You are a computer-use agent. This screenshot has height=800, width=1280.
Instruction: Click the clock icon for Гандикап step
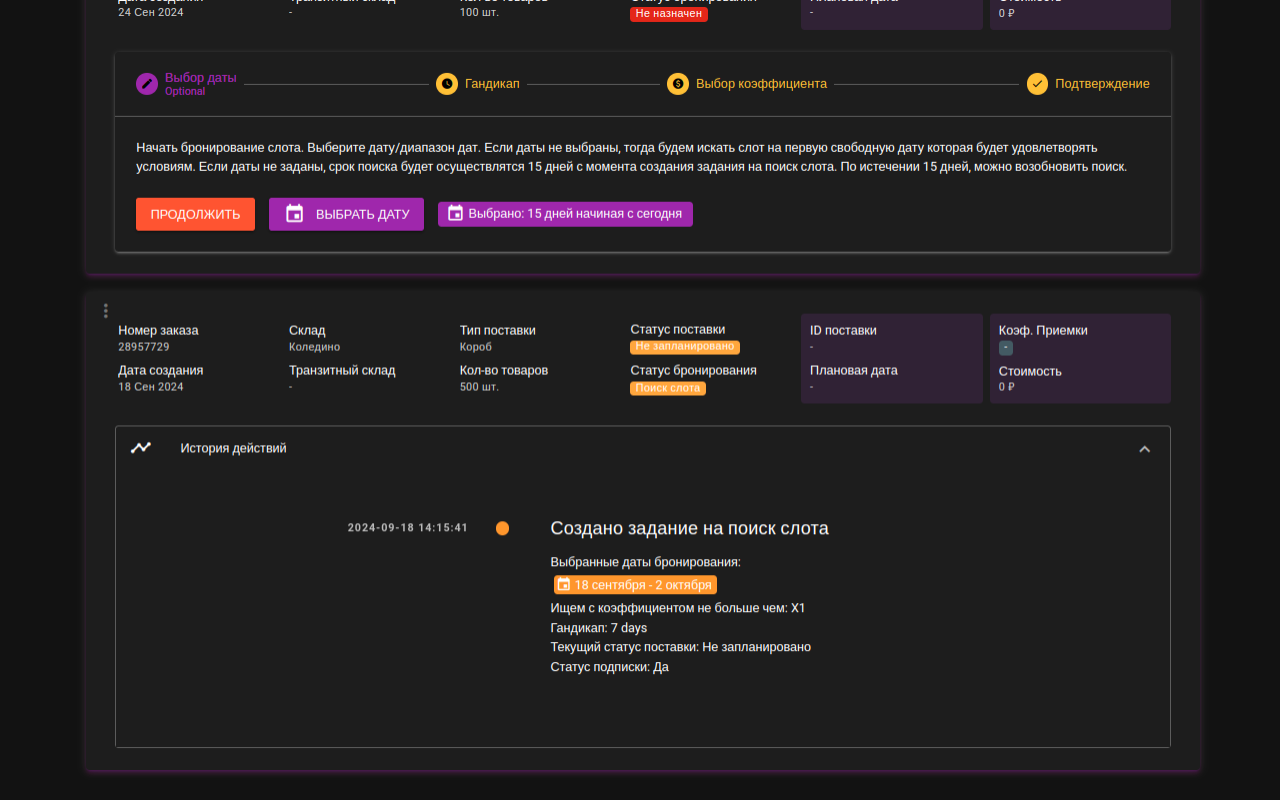447,84
